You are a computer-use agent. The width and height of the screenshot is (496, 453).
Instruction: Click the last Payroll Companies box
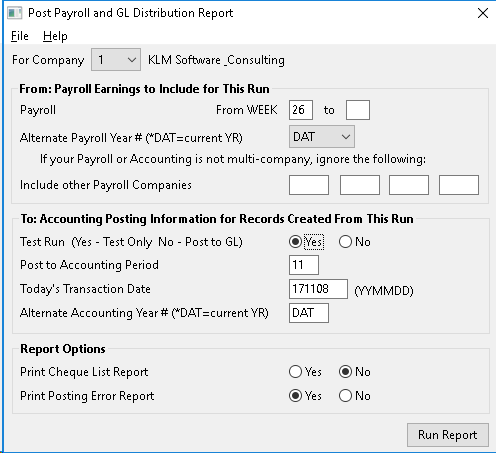click(459, 185)
